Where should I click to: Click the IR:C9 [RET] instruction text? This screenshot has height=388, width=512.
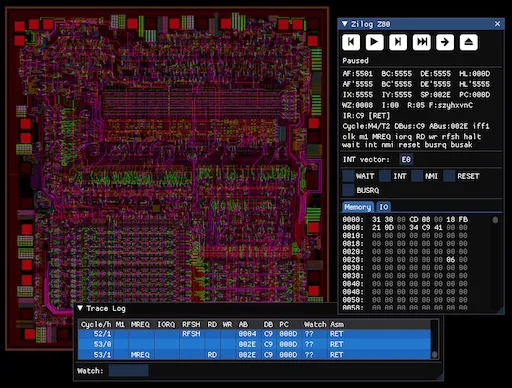pyautogui.click(x=366, y=116)
